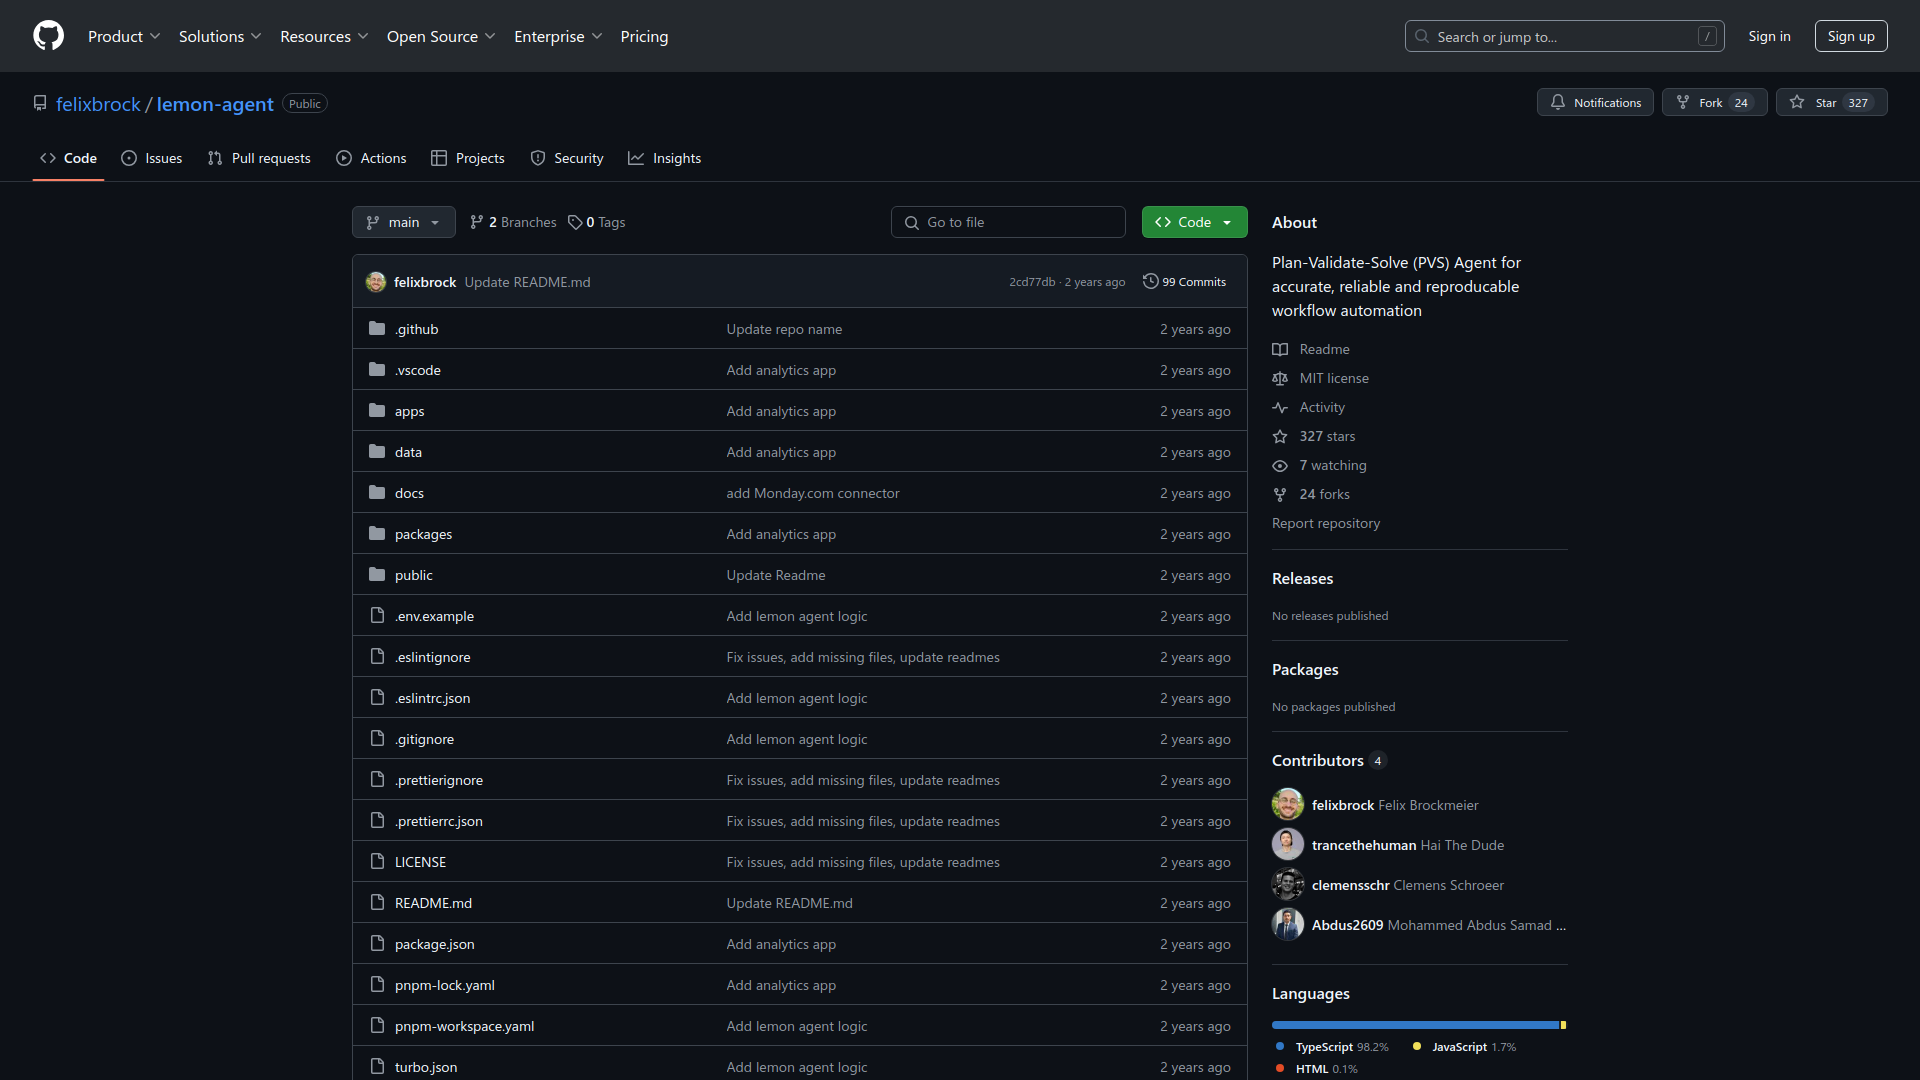Open the repository's Issues icon tab

click(x=129, y=158)
